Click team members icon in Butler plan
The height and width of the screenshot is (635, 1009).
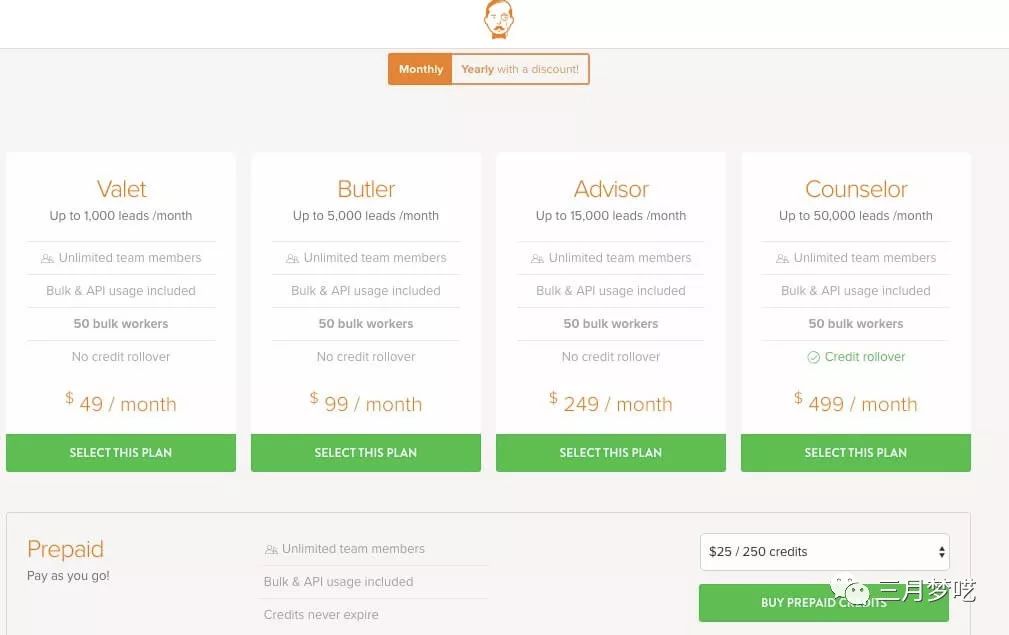(292, 258)
